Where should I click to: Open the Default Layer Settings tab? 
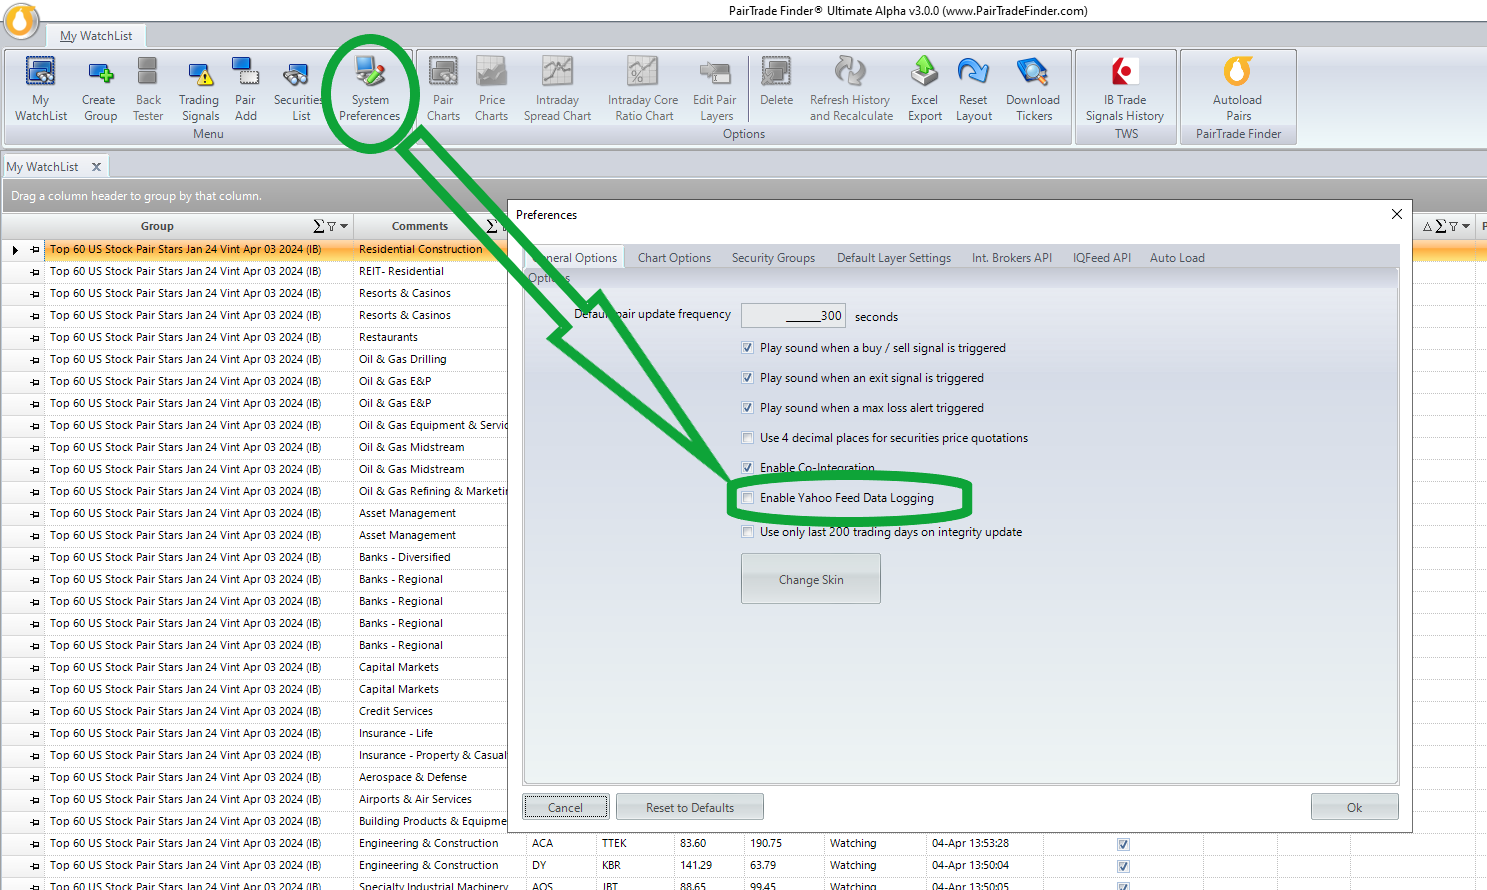[x=894, y=258]
